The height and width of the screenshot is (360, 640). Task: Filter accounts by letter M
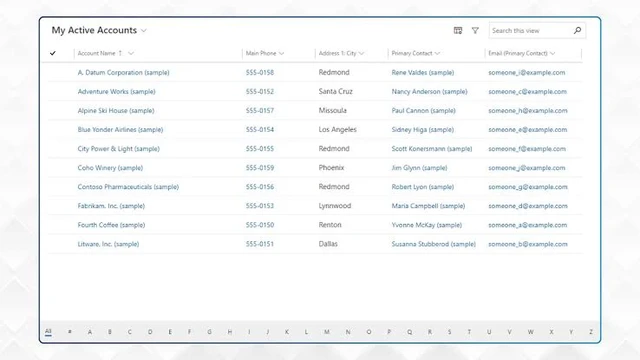327,332
